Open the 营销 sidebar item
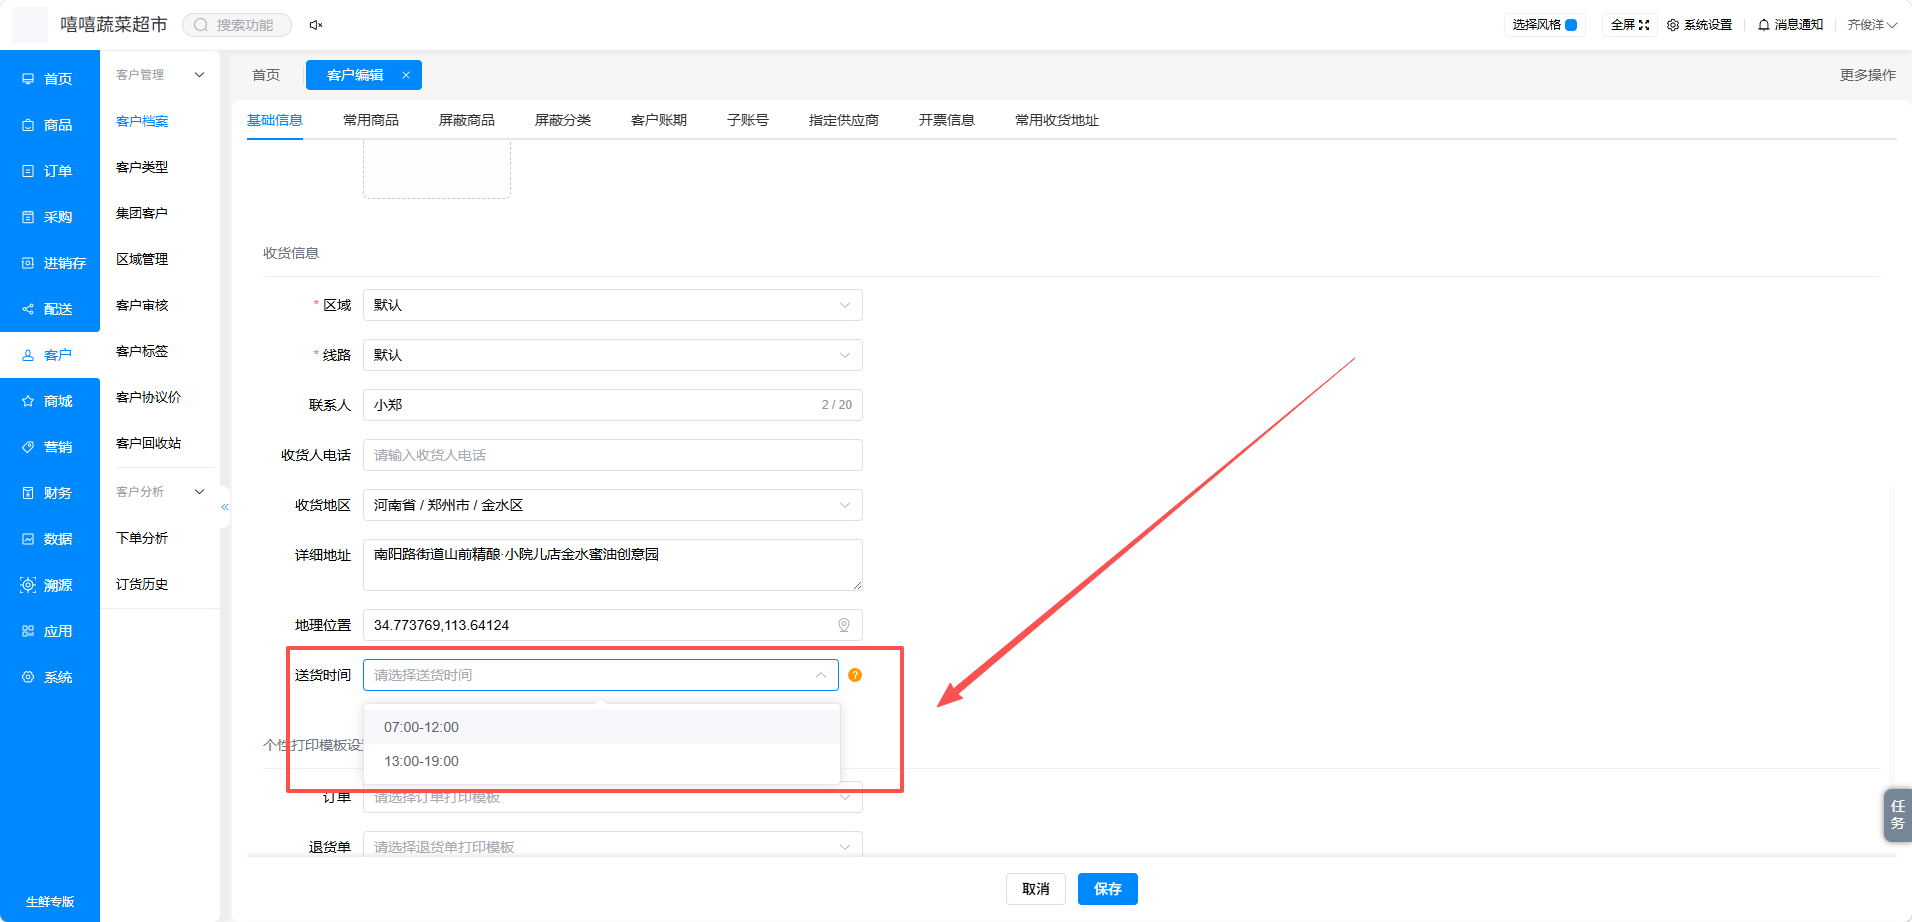The image size is (1912, 922). (50, 447)
